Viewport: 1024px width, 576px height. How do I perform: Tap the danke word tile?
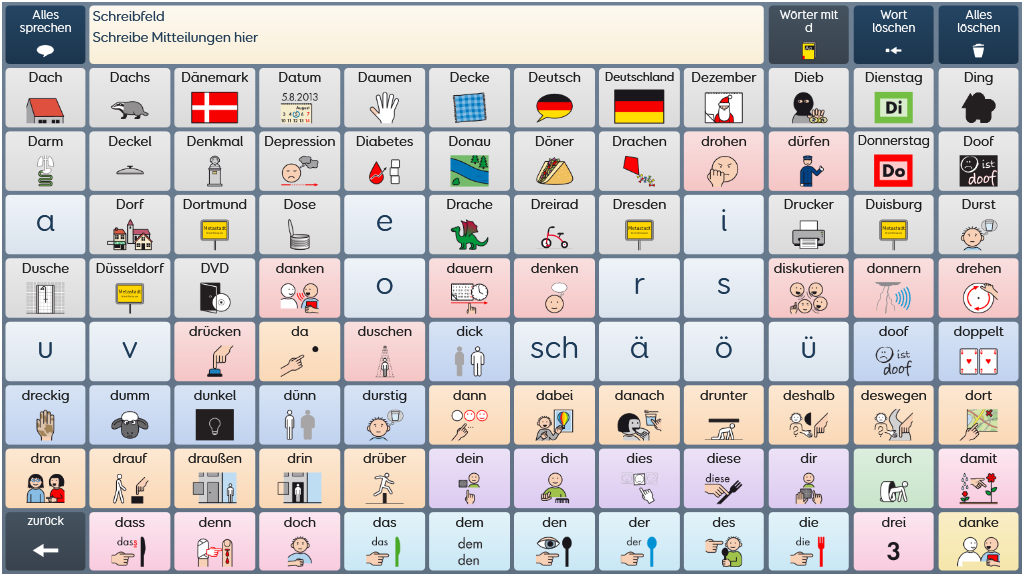pyautogui.click(x=978, y=542)
